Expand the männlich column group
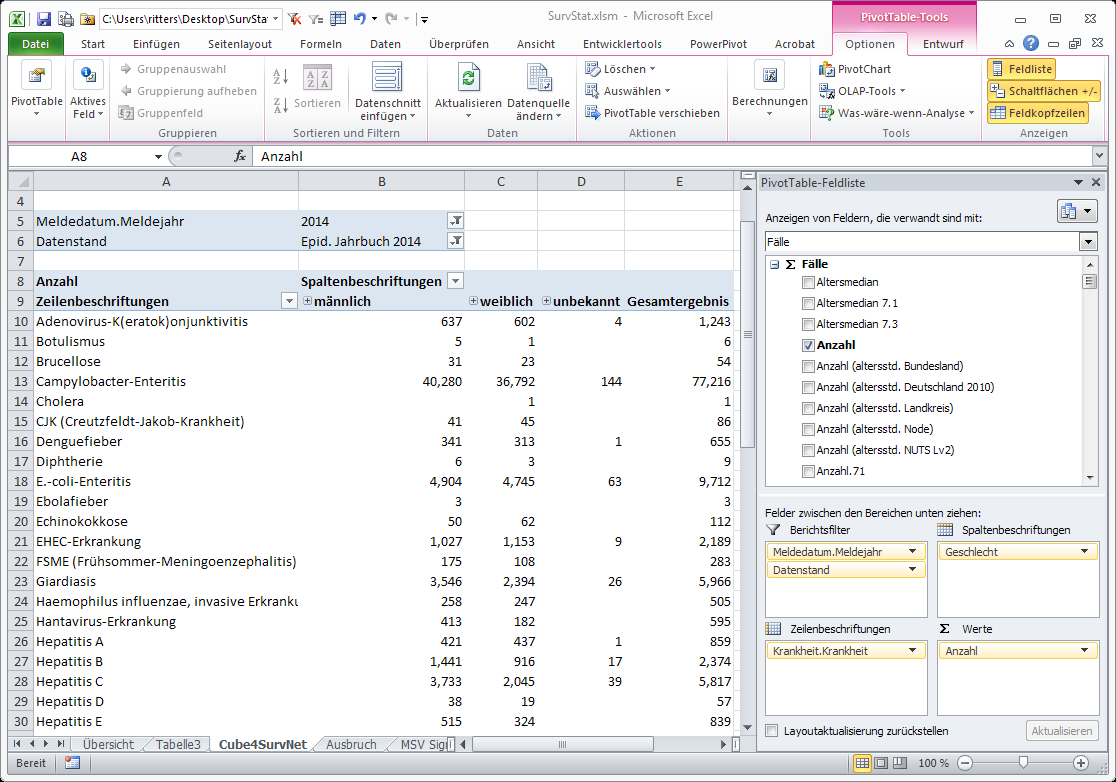Image resolution: width=1116 pixels, height=782 pixels. click(308, 301)
